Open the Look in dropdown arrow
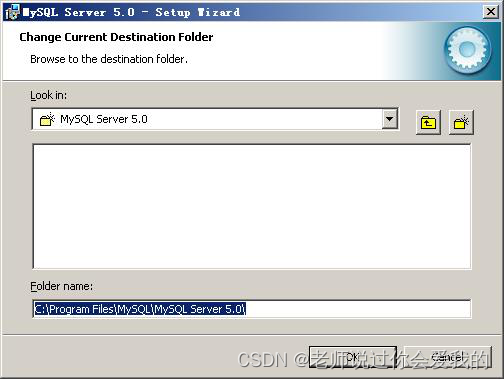This screenshot has height=379, width=504. point(389,119)
